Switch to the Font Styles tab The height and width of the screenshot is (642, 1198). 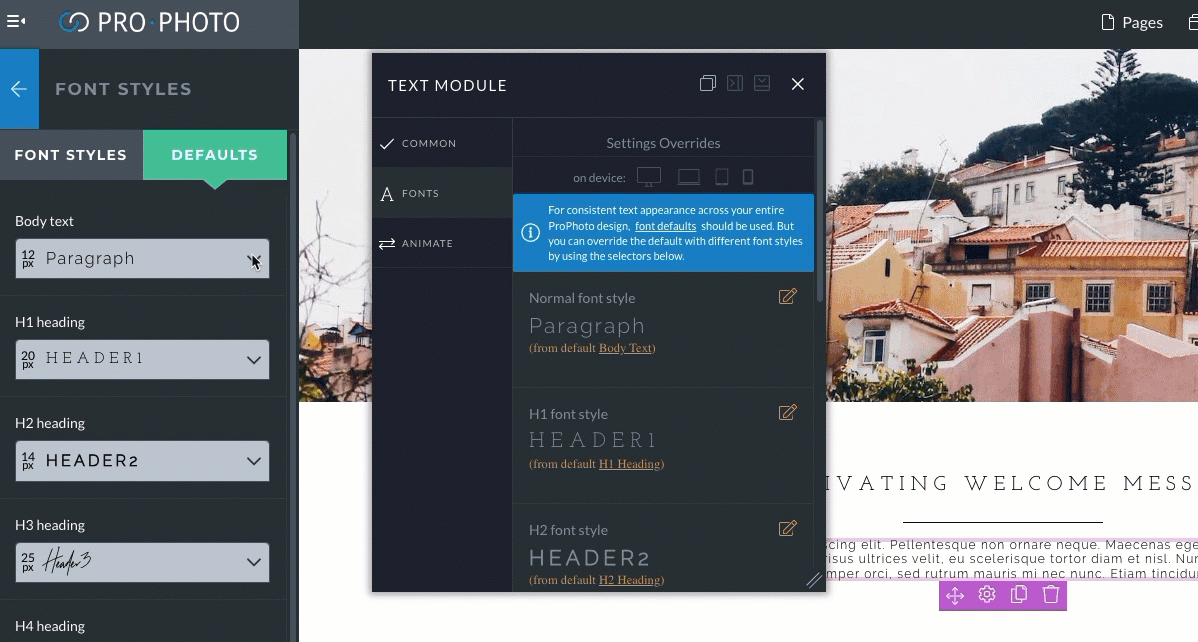click(71, 154)
